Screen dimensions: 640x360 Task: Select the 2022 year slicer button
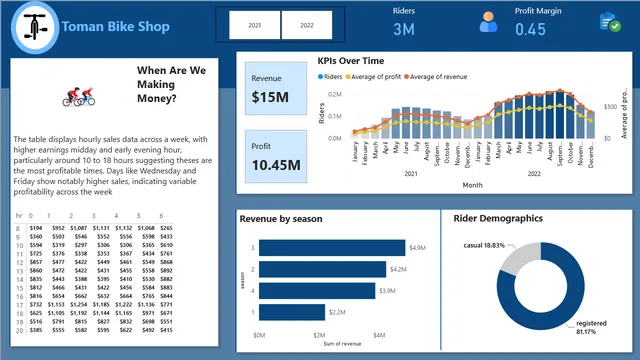307,25
